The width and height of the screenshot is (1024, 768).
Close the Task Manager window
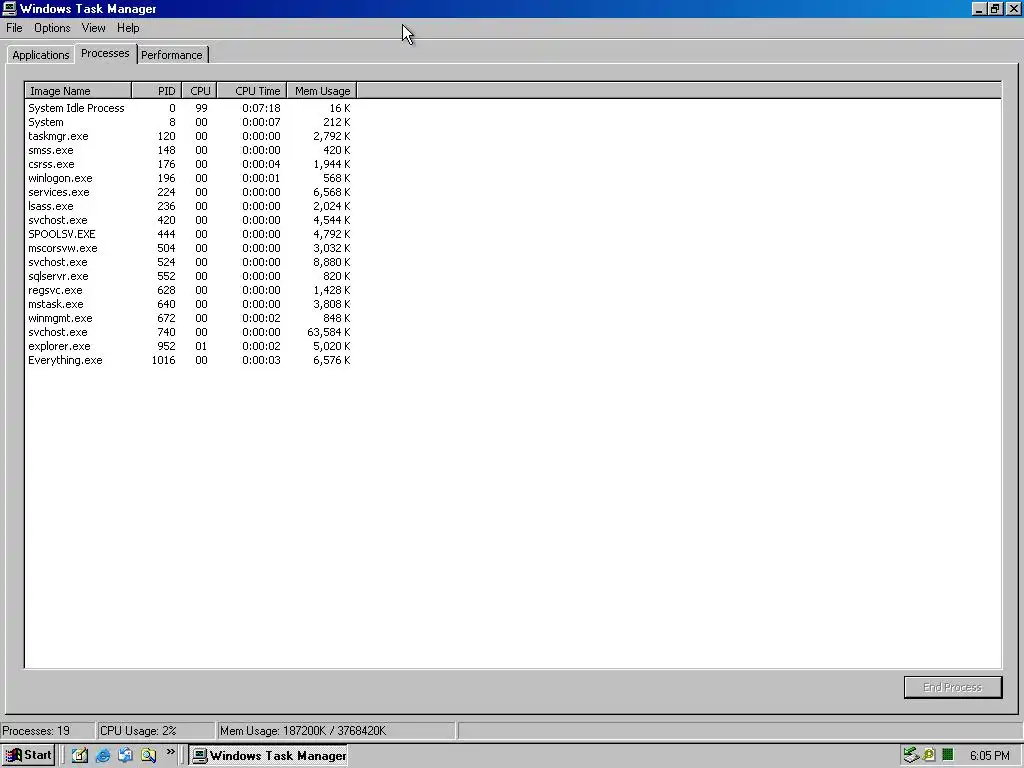tap(1013, 8)
